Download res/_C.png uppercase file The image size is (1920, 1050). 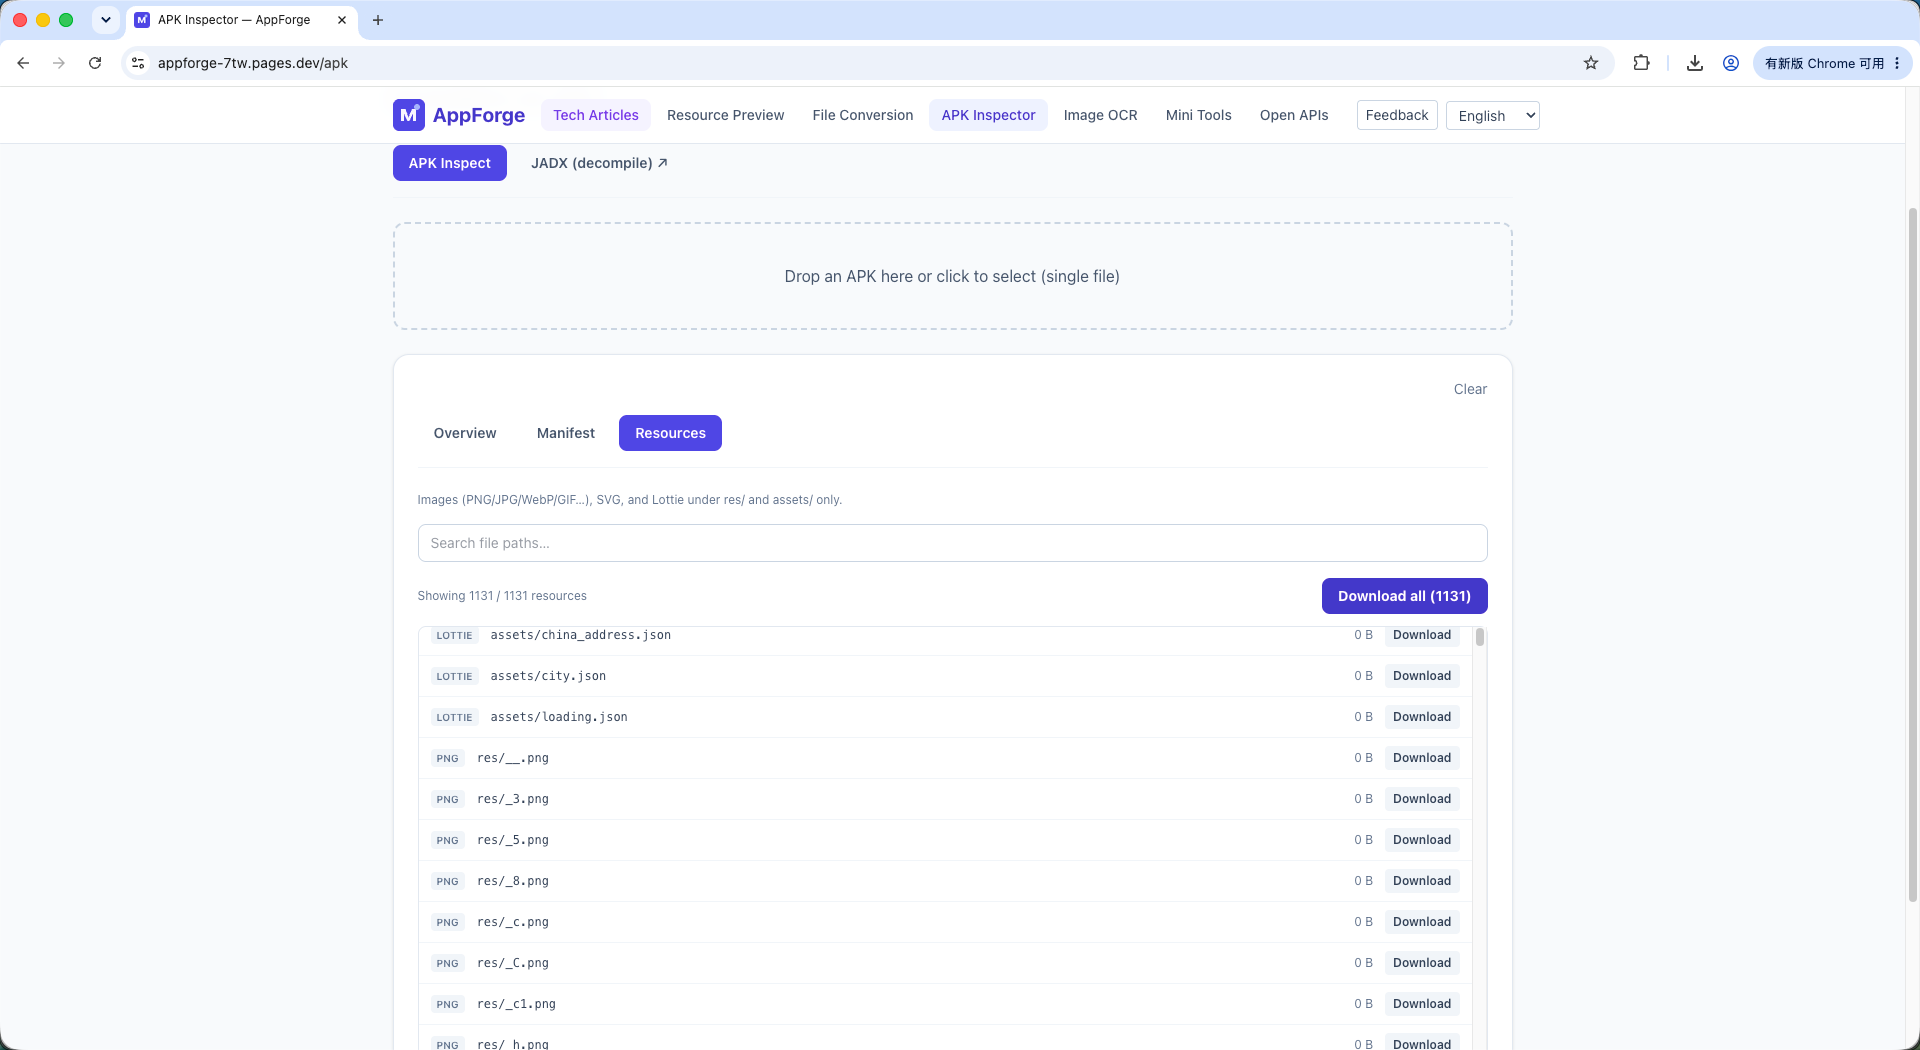(x=1421, y=963)
